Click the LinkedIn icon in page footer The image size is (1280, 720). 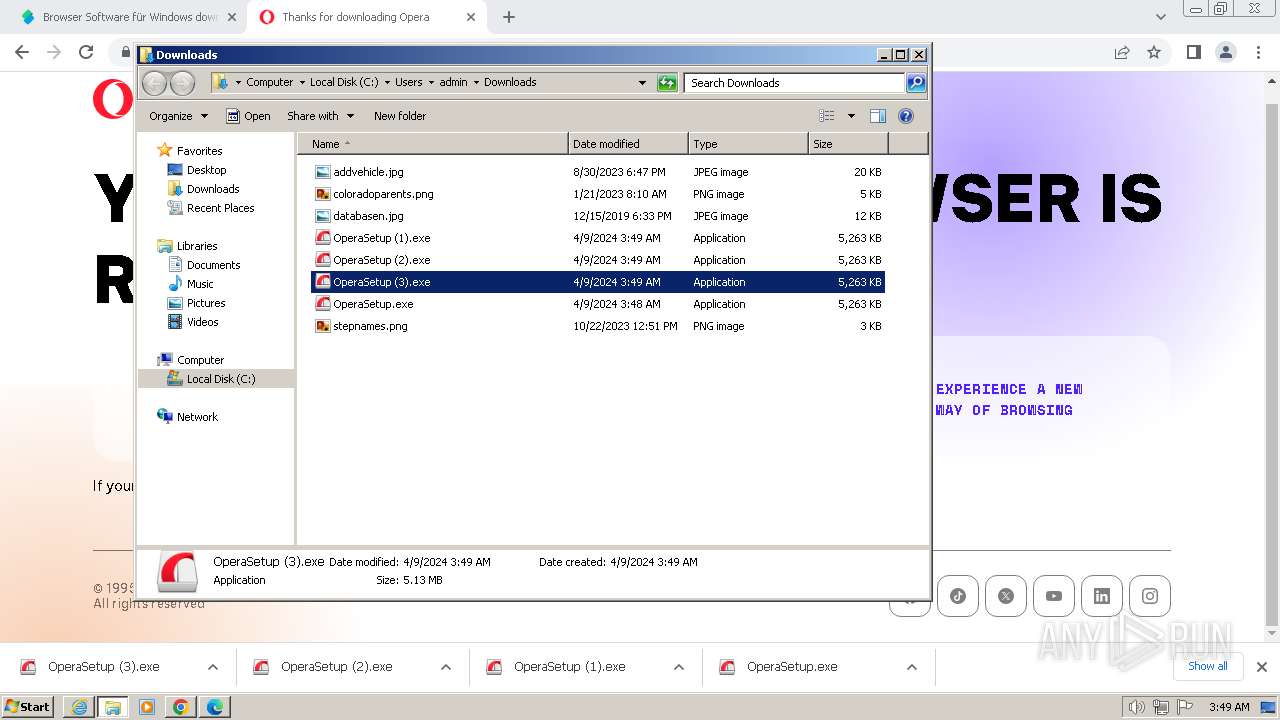pos(1102,596)
